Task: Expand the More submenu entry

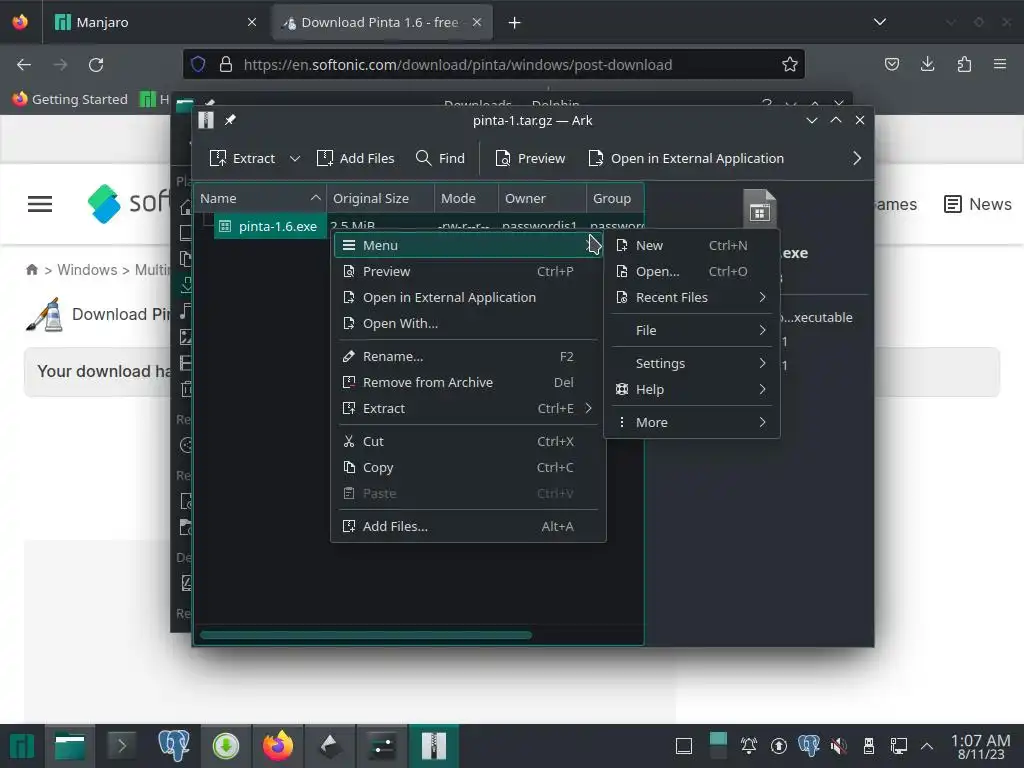Action: 692,423
